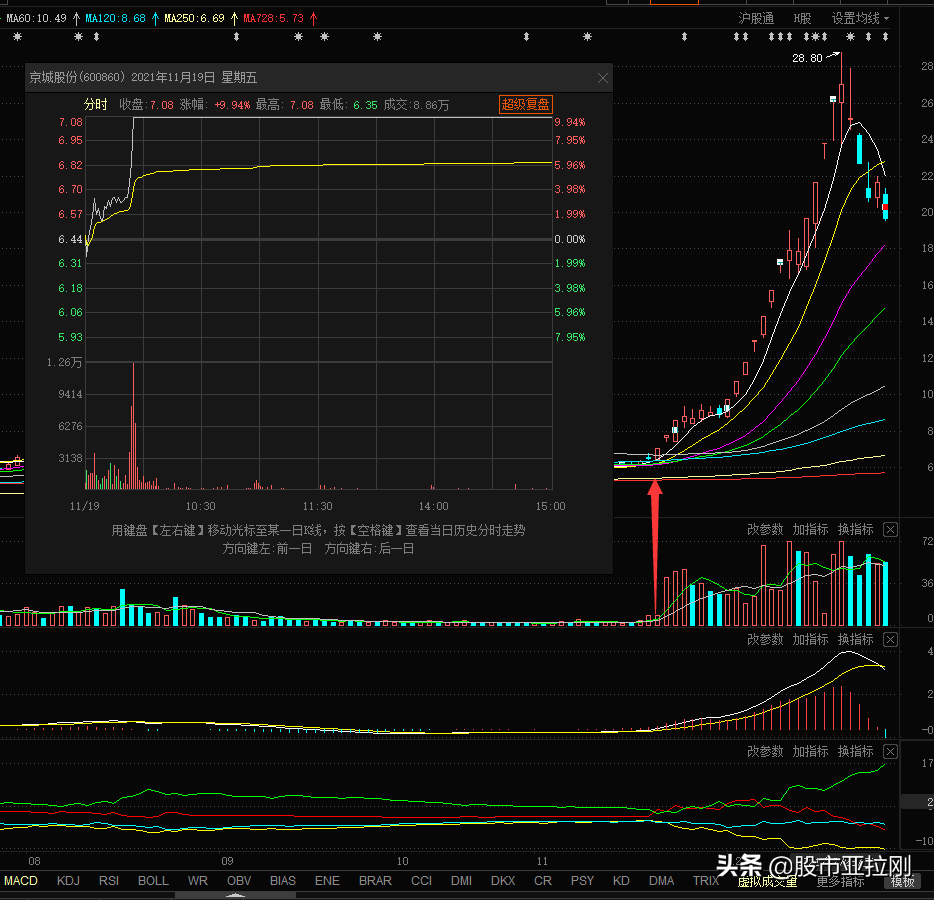Click 改参数 in volume panel

point(765,530)
